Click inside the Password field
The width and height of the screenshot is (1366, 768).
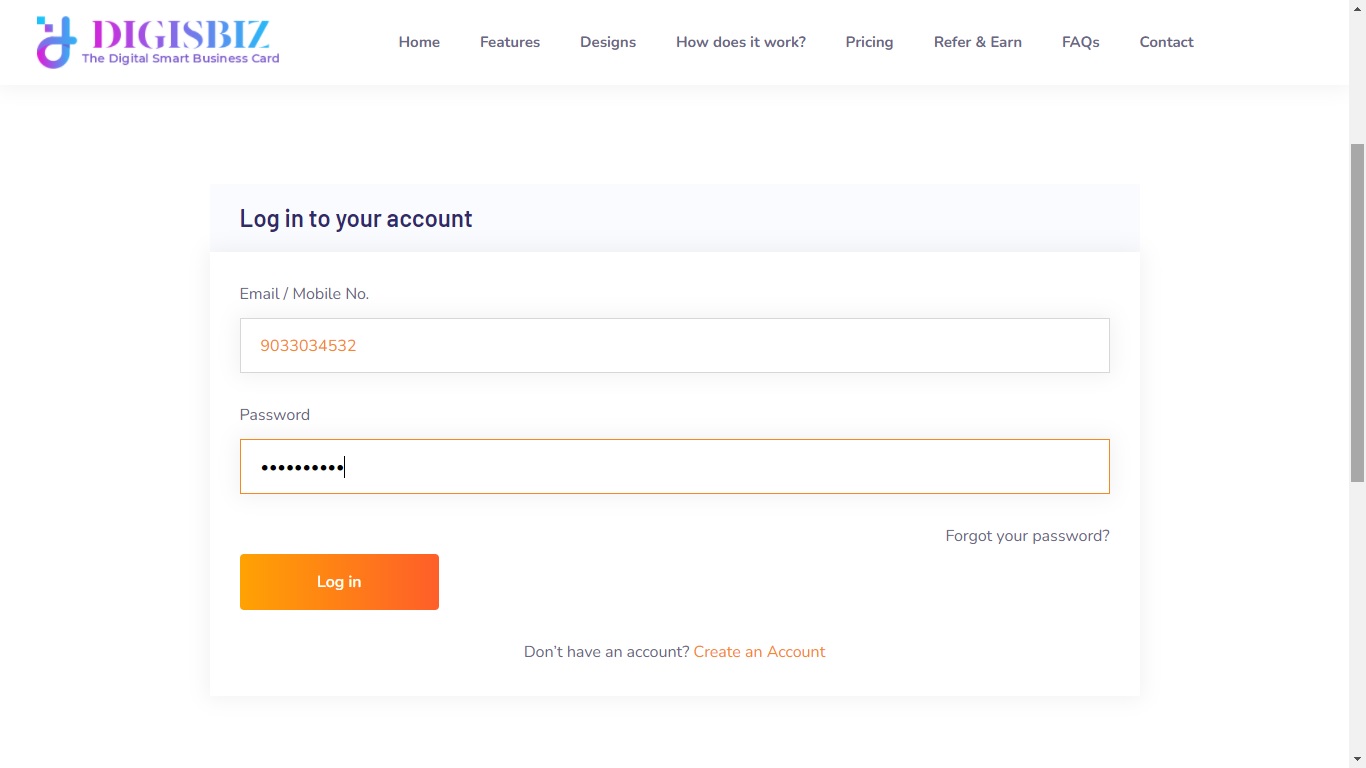tap(674, 467)
